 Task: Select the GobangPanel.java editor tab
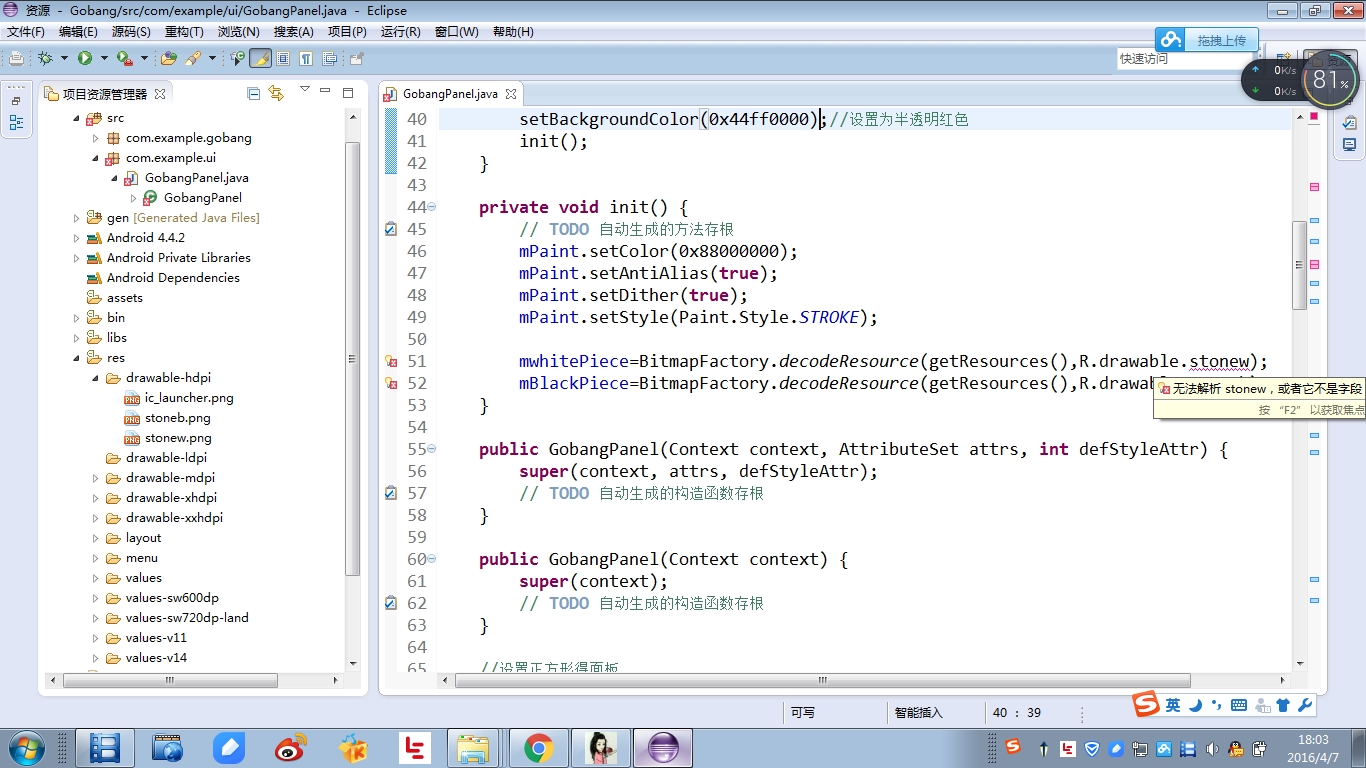coord(450,93)
